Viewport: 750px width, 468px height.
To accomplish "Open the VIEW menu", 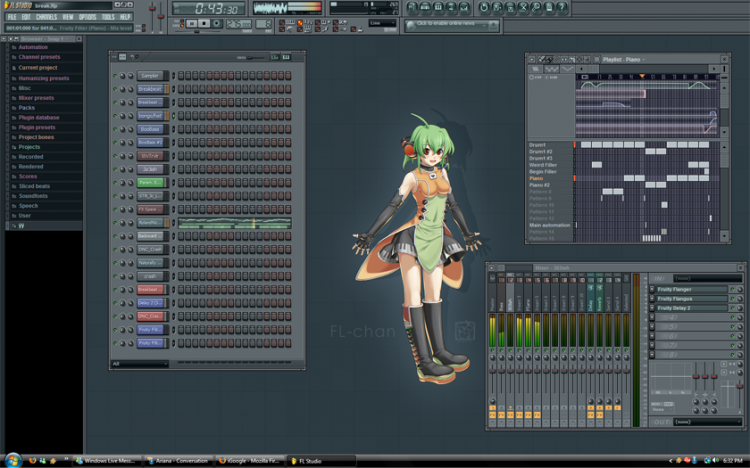I will [x=68, y=17].
